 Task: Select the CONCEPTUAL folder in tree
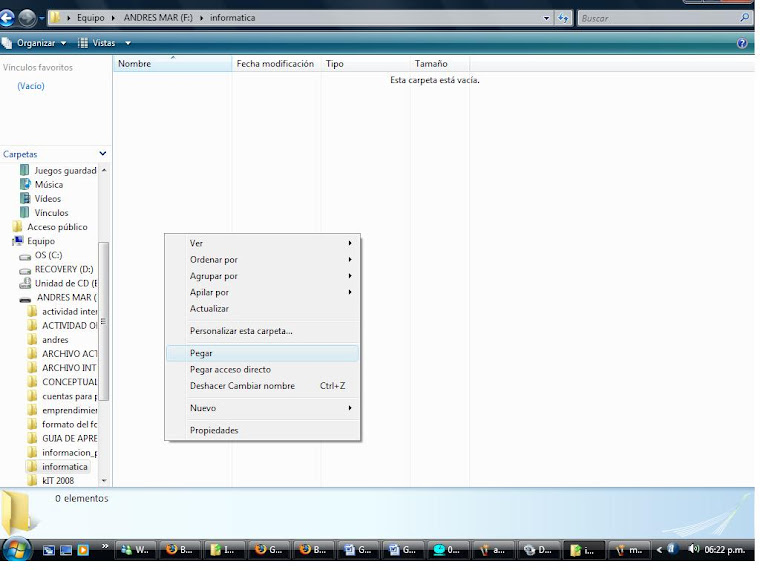pos(62,382)
